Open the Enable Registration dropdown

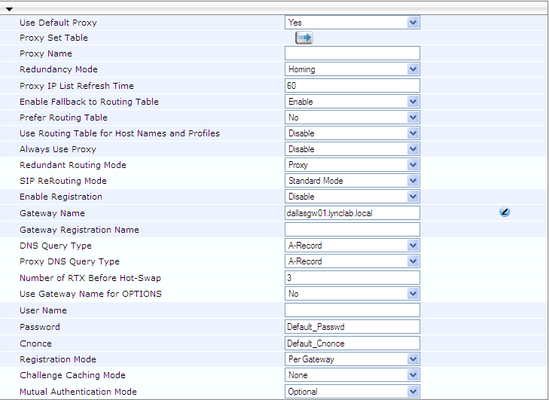[352, 196]
